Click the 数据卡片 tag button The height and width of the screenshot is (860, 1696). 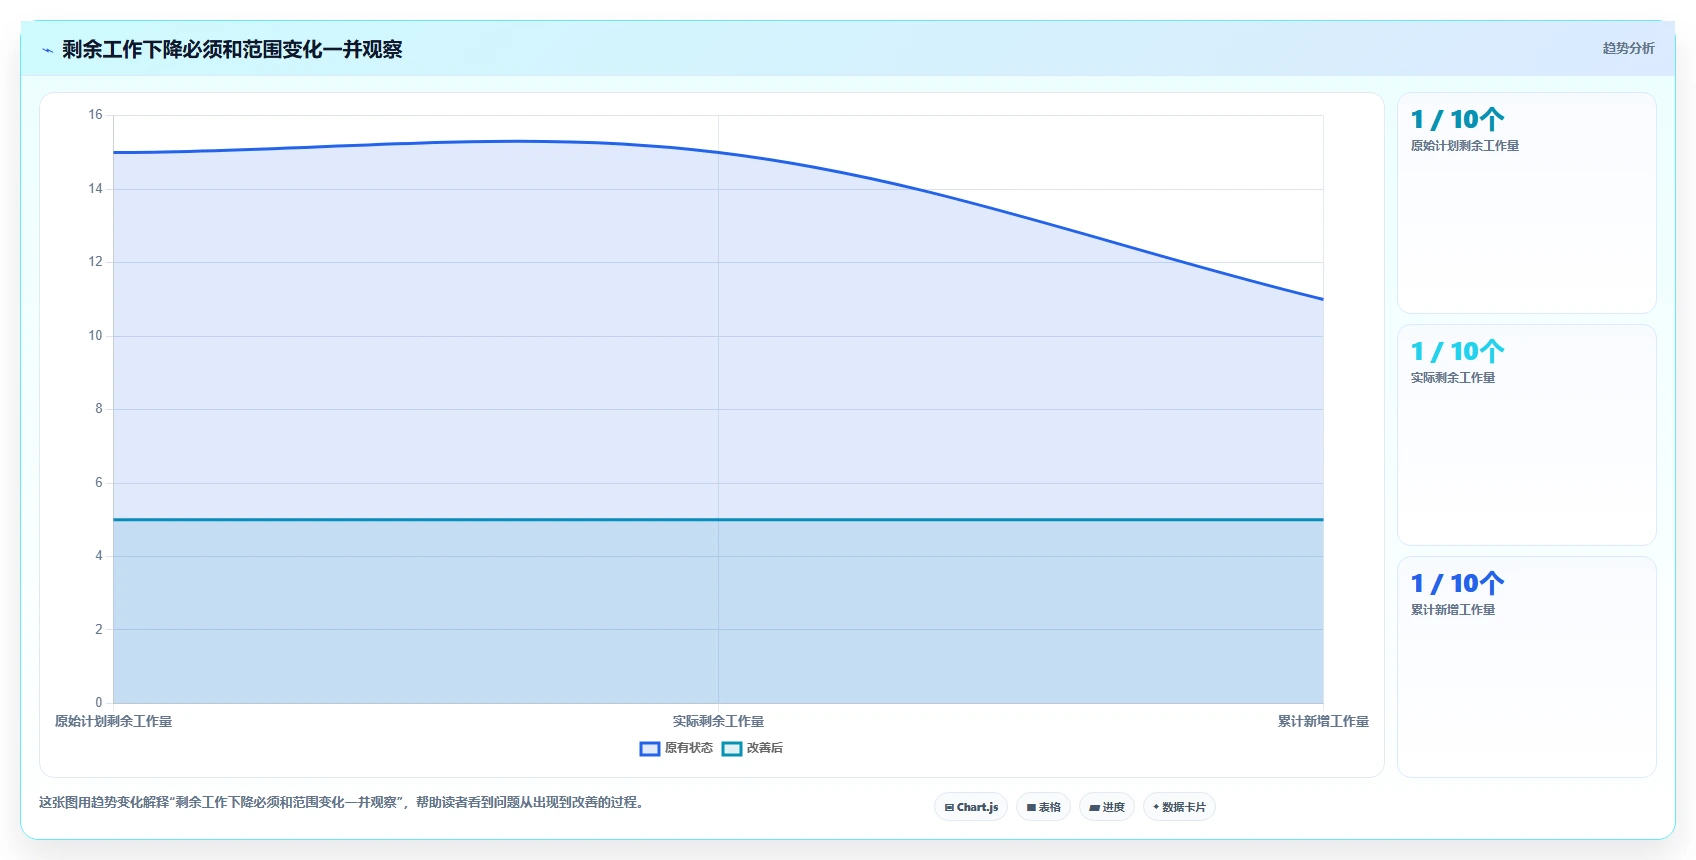click(x=1179, y=807)
